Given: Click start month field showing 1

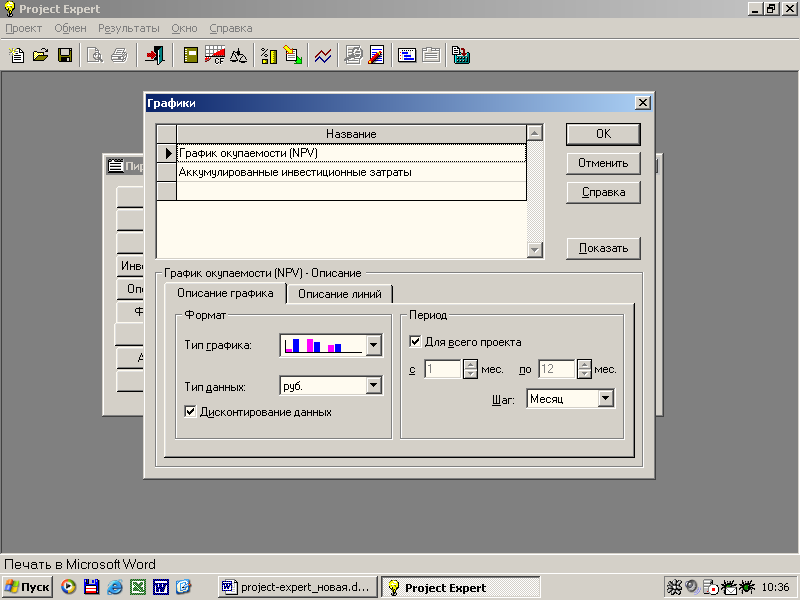Looking at the screenshot, I should 443,369.
